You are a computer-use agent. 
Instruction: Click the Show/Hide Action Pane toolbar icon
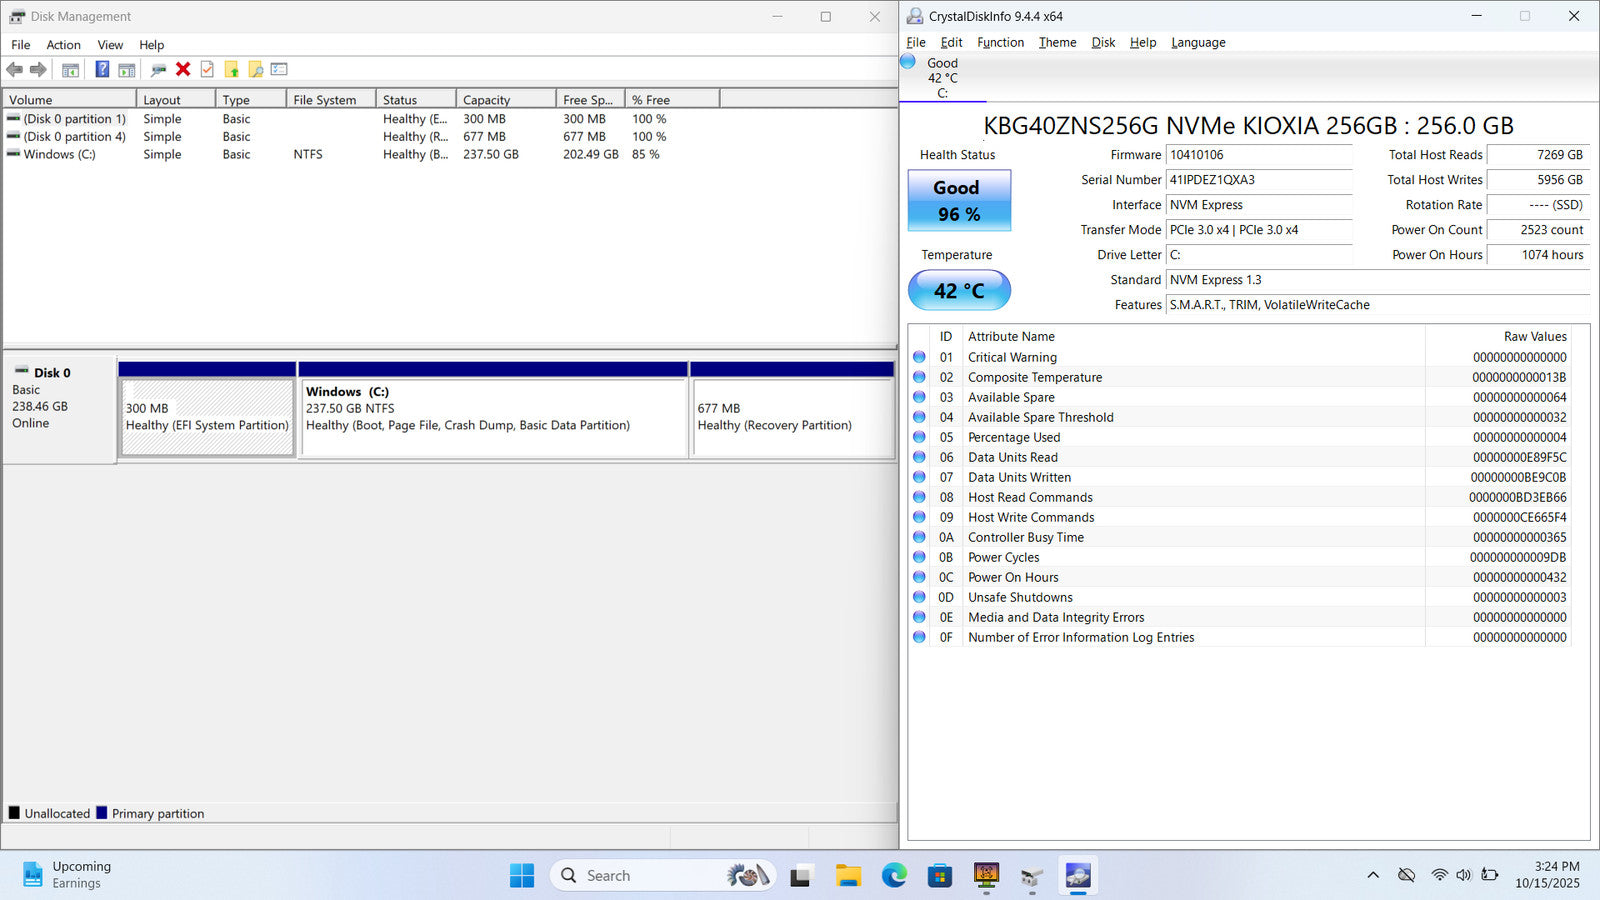tap(127, 70)
